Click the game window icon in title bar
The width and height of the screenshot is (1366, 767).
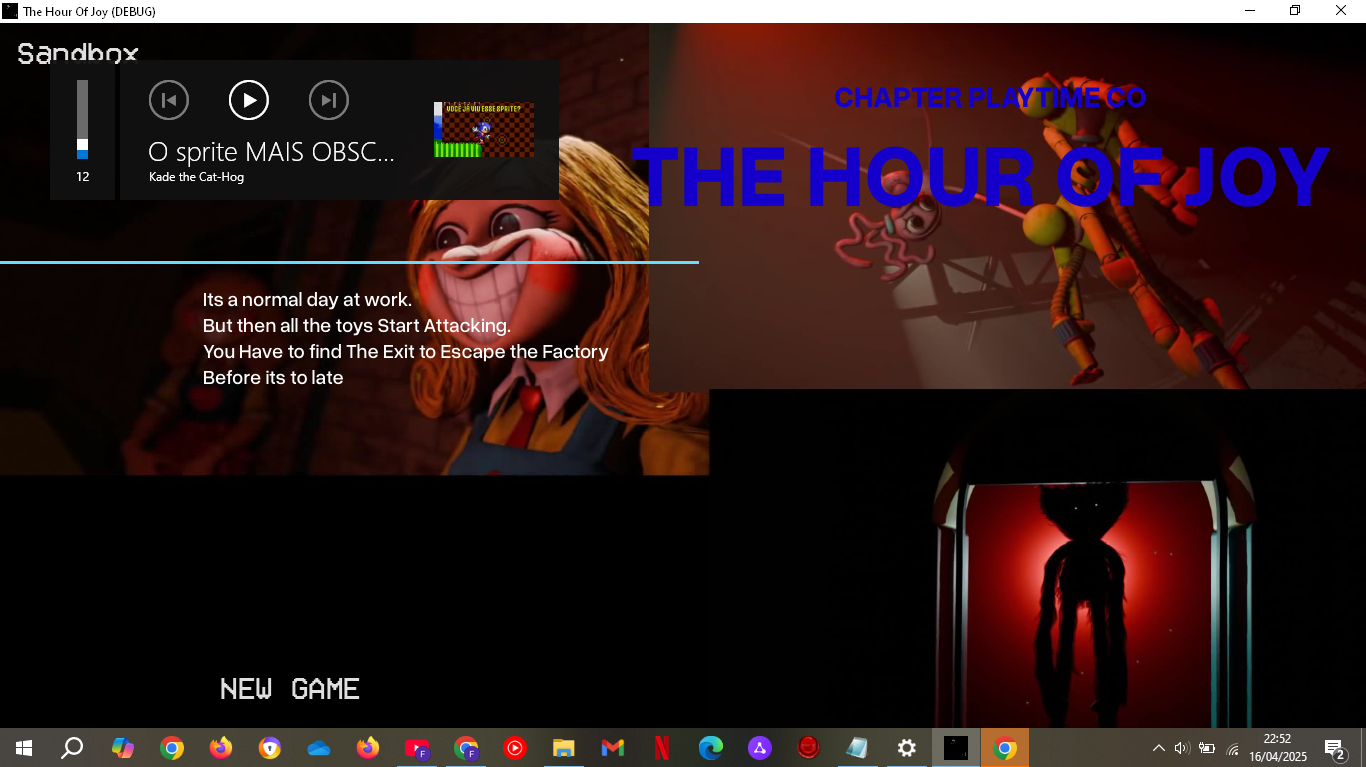click(10, 11)
